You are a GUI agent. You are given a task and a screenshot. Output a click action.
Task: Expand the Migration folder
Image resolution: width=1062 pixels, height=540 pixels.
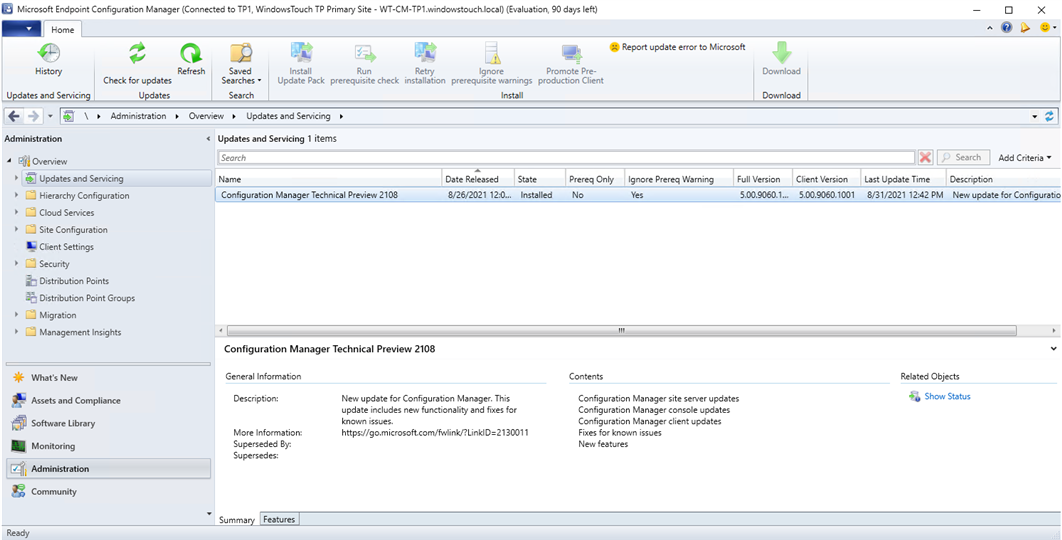16,315
